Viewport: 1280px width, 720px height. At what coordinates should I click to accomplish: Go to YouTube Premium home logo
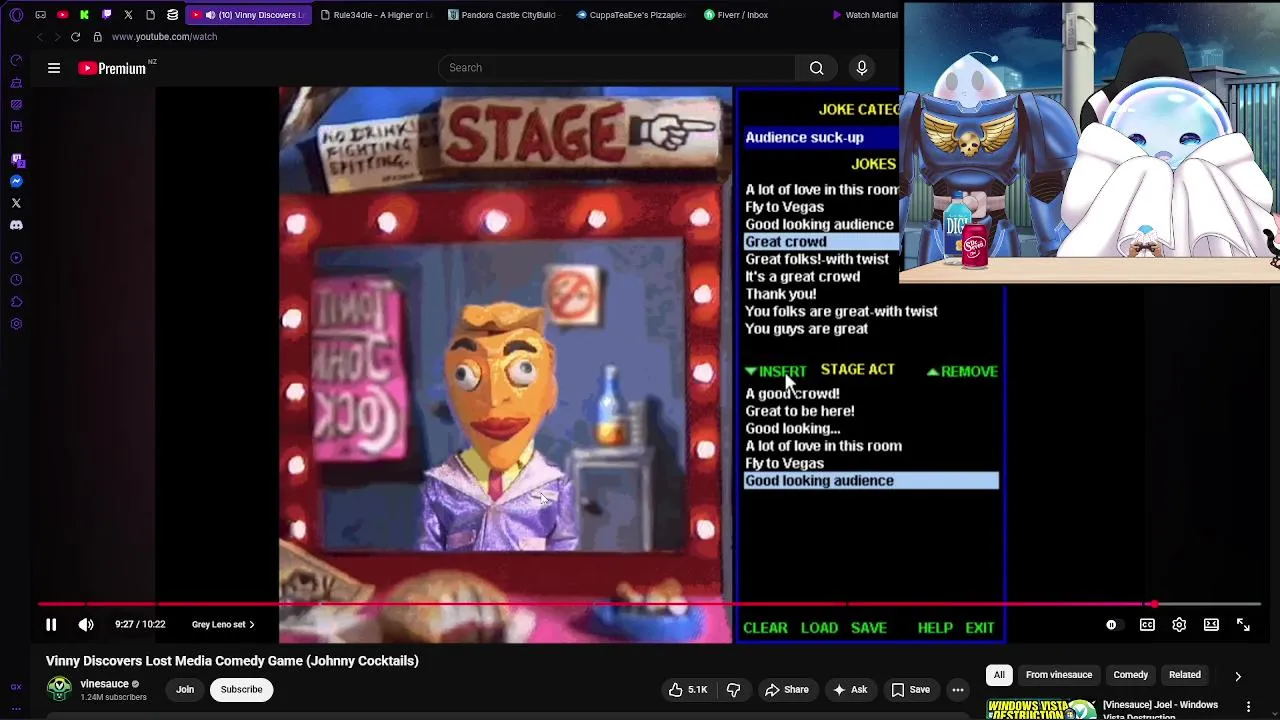pos(112,68)
